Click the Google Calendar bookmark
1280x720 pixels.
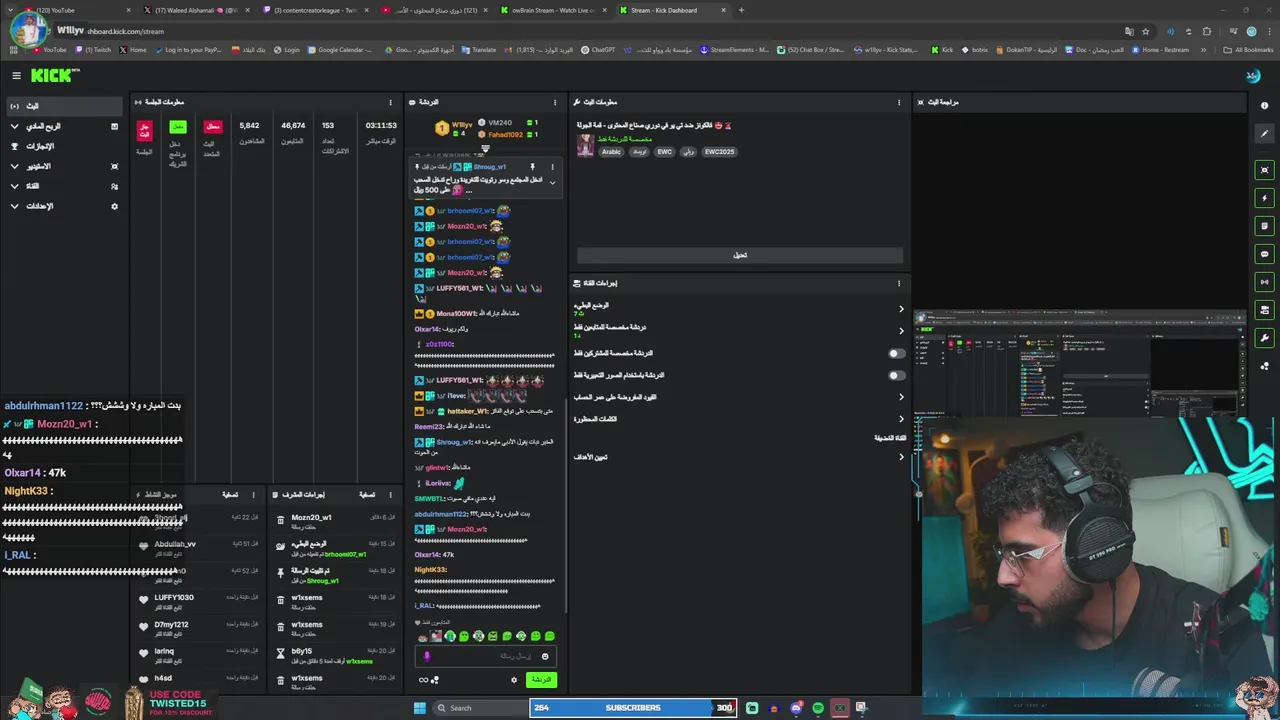coord(341,49)
